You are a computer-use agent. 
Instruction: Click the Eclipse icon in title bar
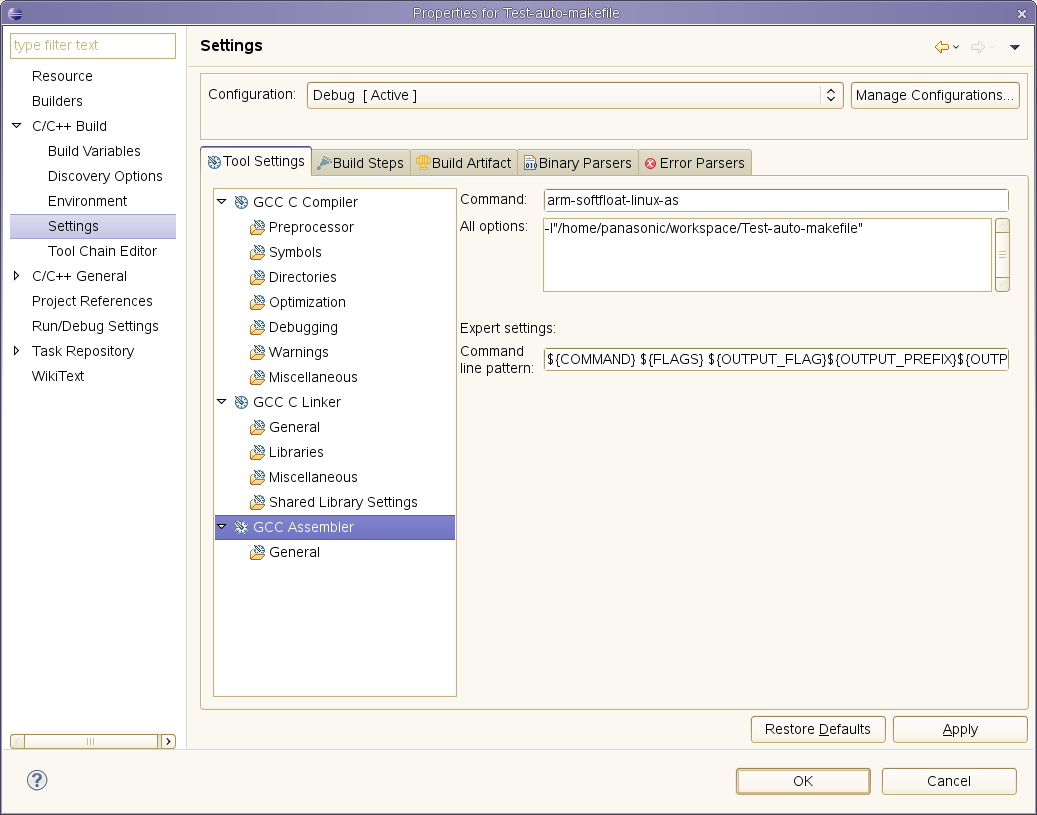click(15, 13)
